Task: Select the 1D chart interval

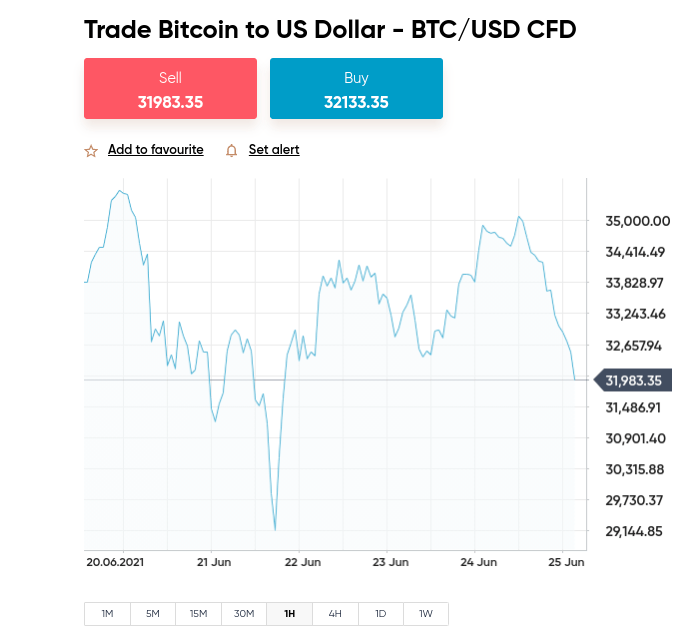Action: point(381,614)
